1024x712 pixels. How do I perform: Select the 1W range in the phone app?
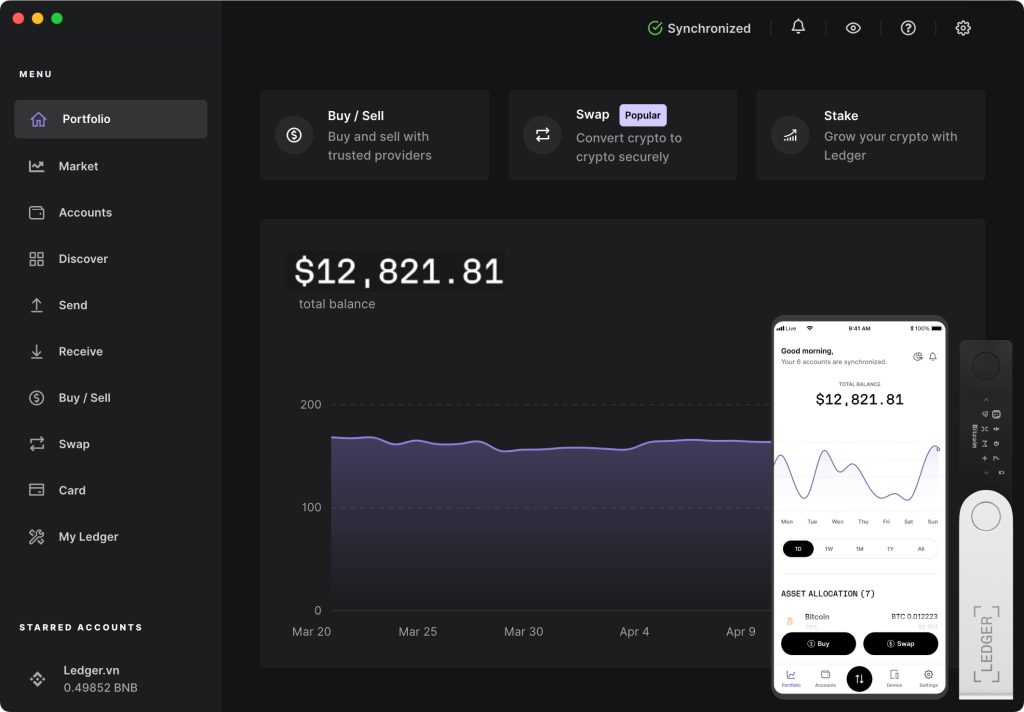[x=829, y=549]
